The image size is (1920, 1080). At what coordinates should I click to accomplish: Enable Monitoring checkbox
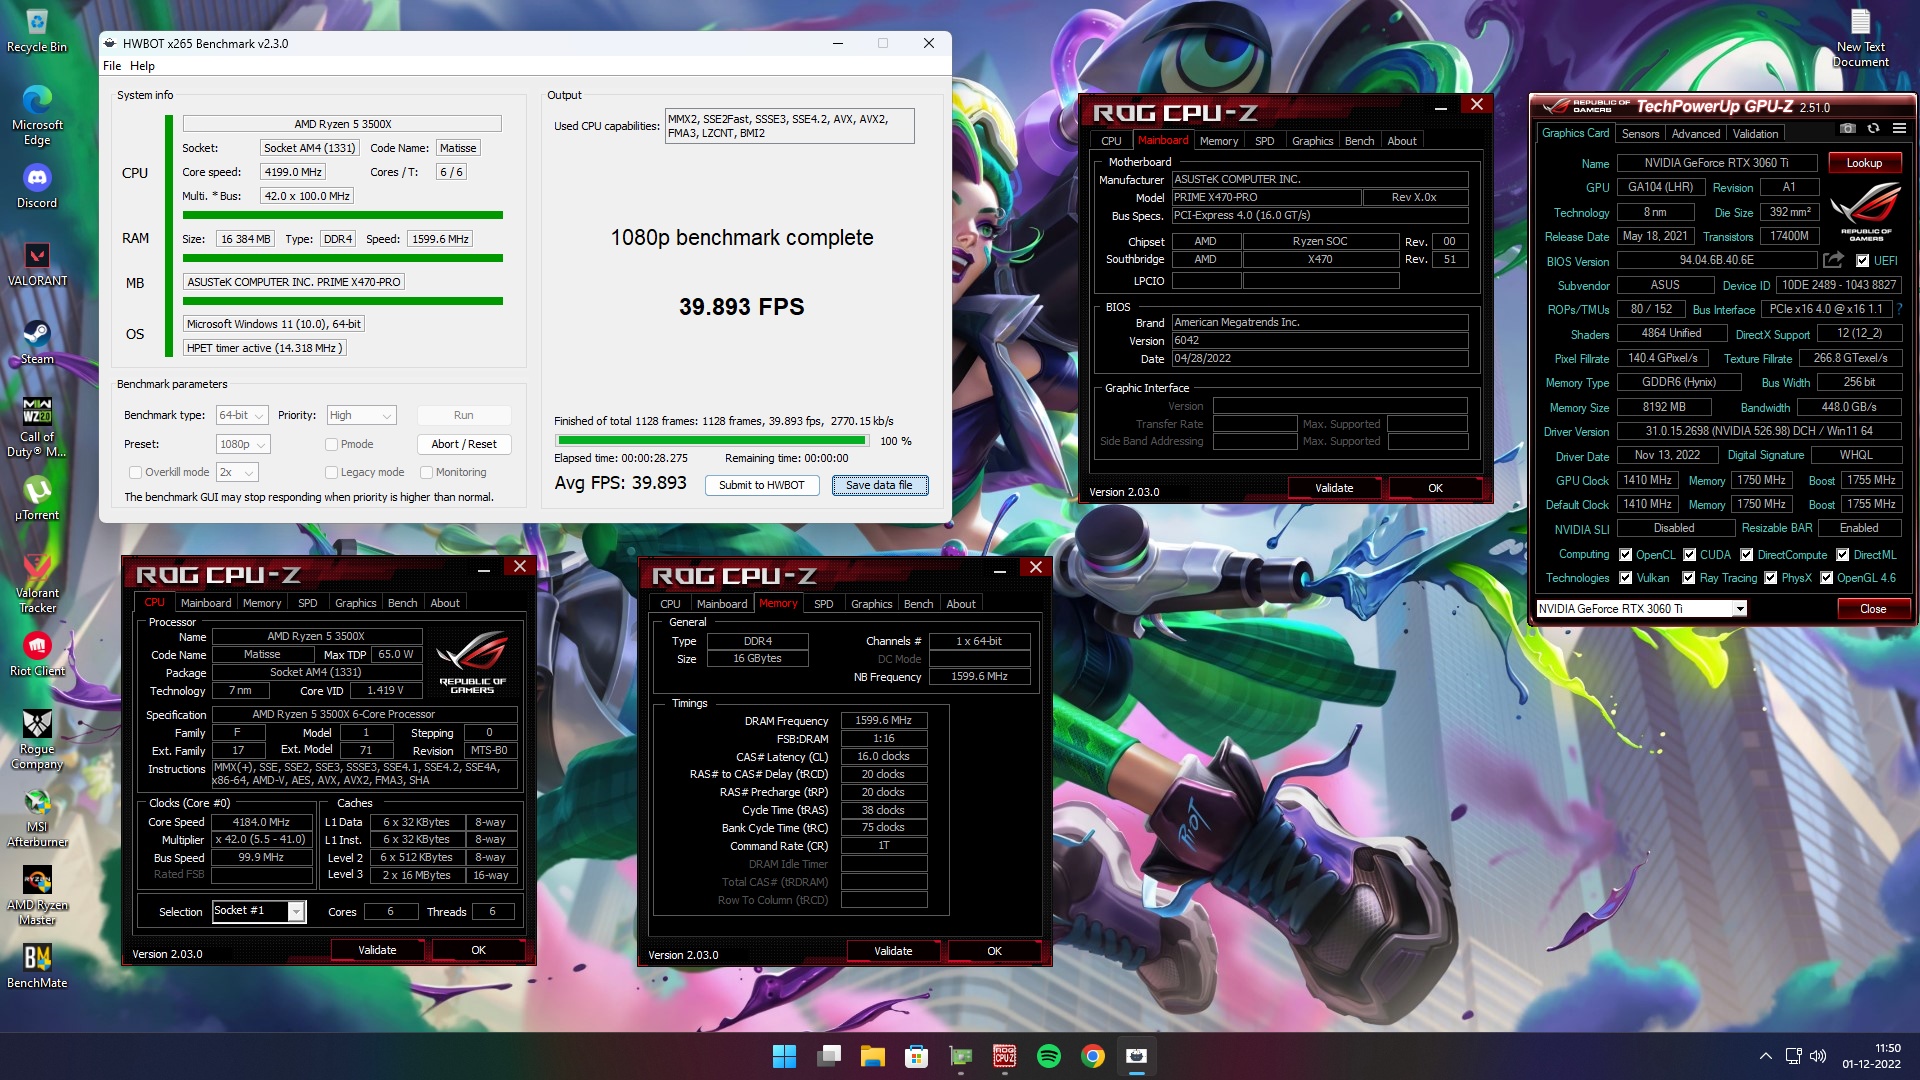click(426, 472)
